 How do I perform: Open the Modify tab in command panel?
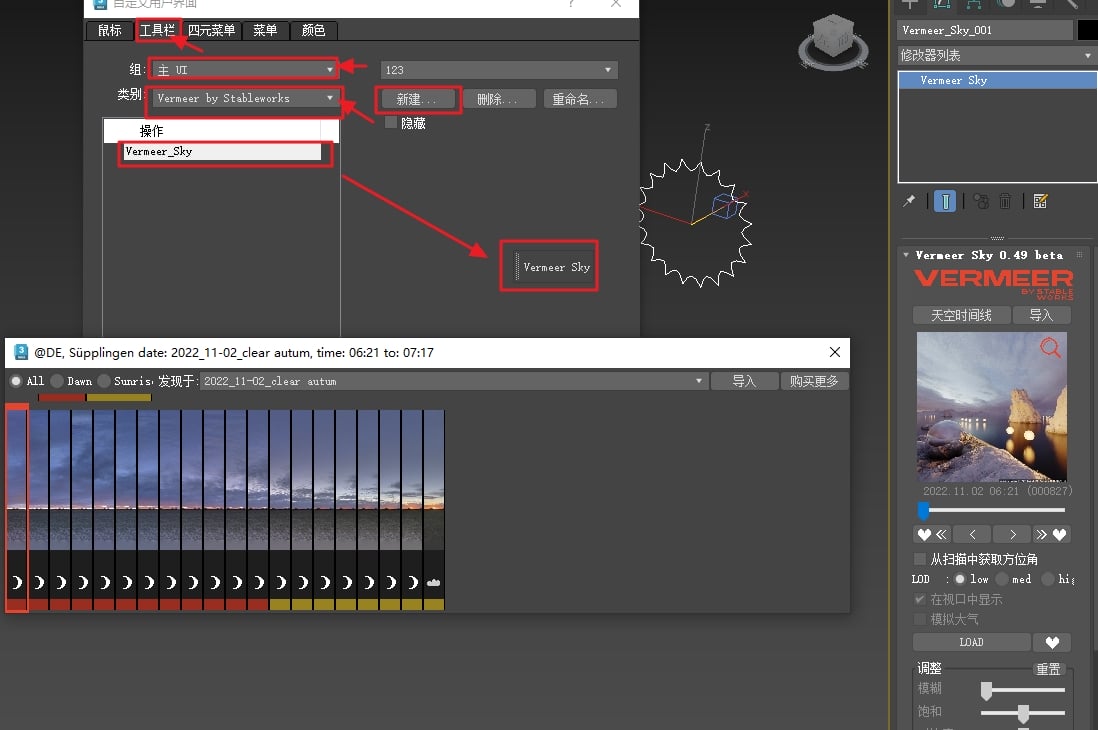(942, 4)
